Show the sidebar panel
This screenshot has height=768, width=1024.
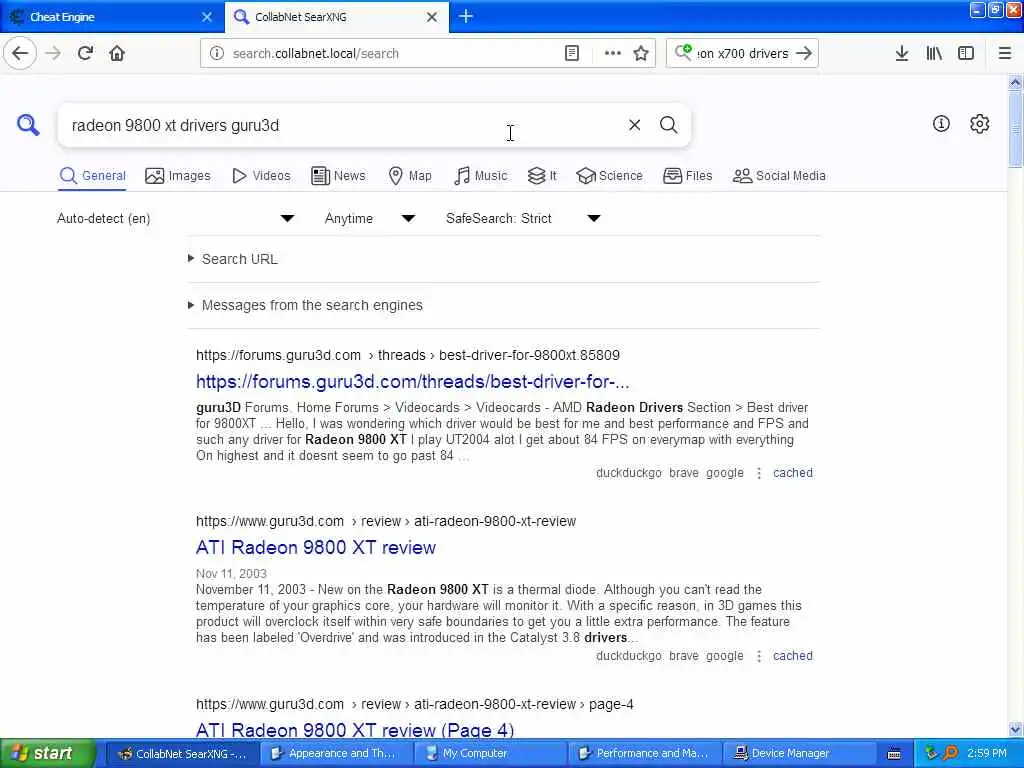[x=966, y=53]
